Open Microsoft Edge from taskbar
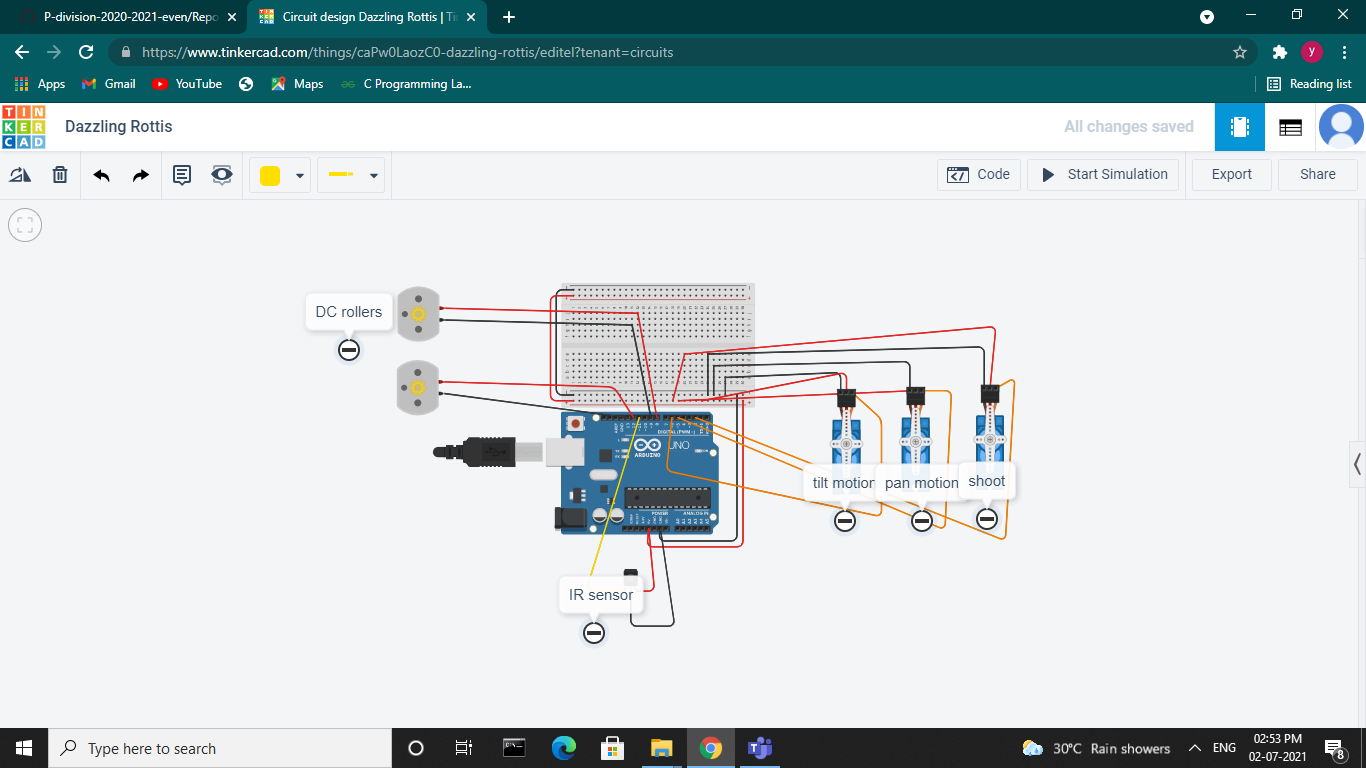Screen dimensions: 1366x768 point(564,748)
